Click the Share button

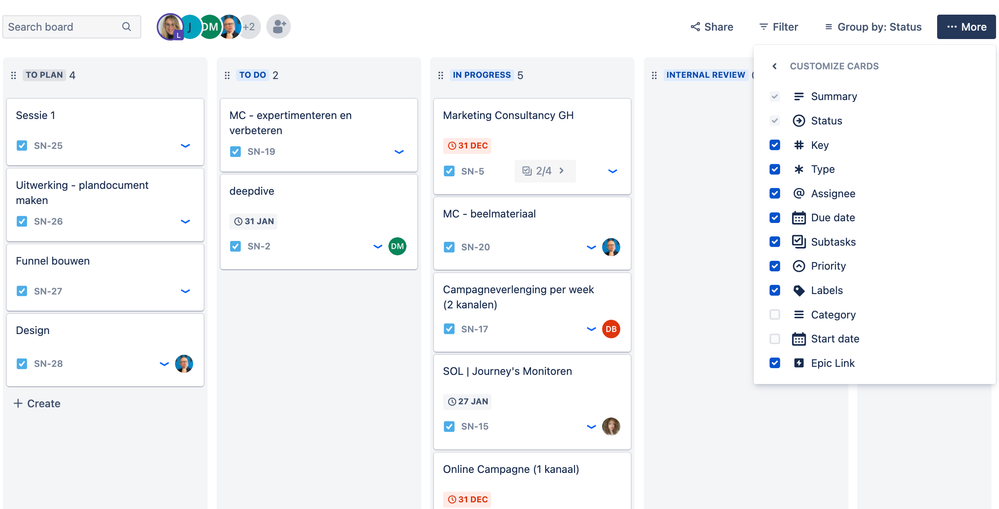[x=712, y=27]
